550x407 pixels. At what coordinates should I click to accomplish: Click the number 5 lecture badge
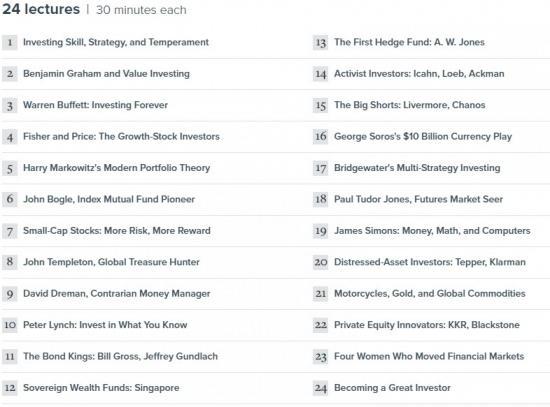point(10,168)
